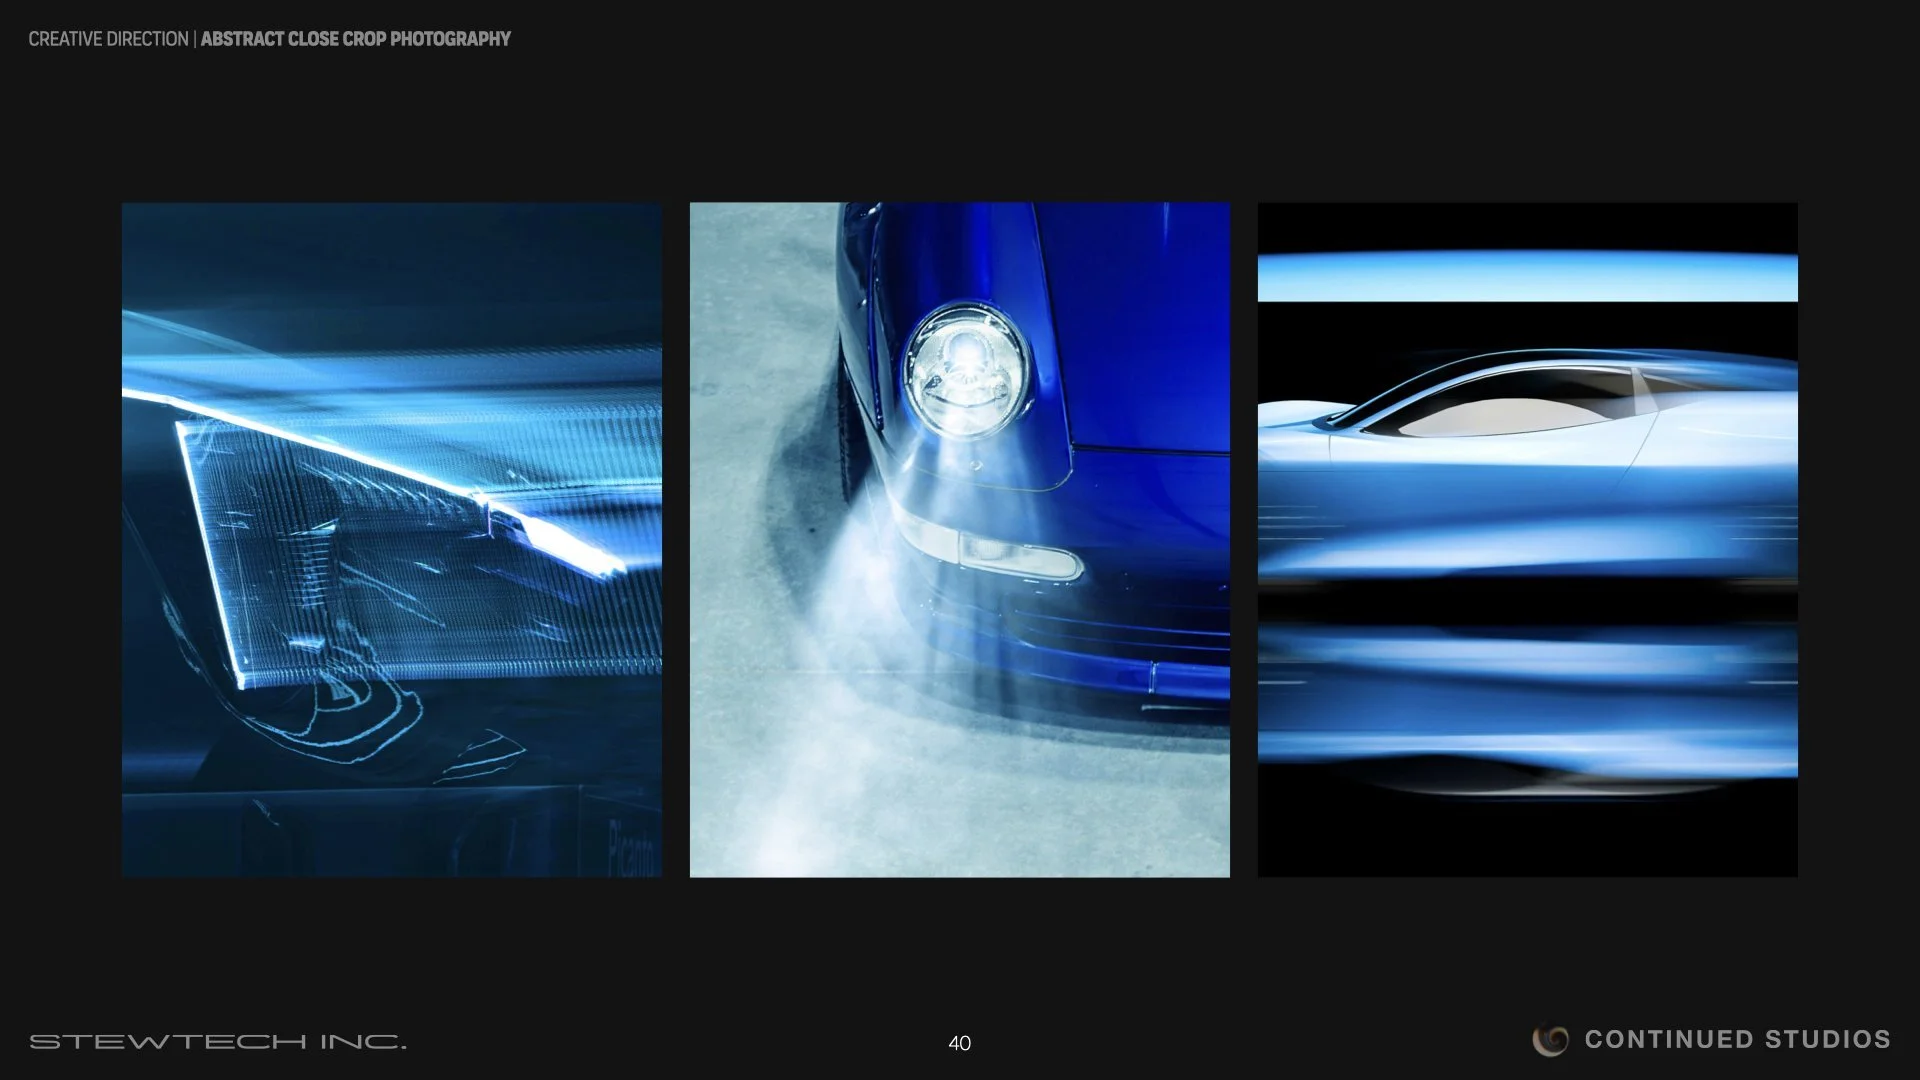The image size is (1920, 1080).
Task: Click the faint Picanto text in left photo
Action: pyautogui.click(x=632, y=848)
